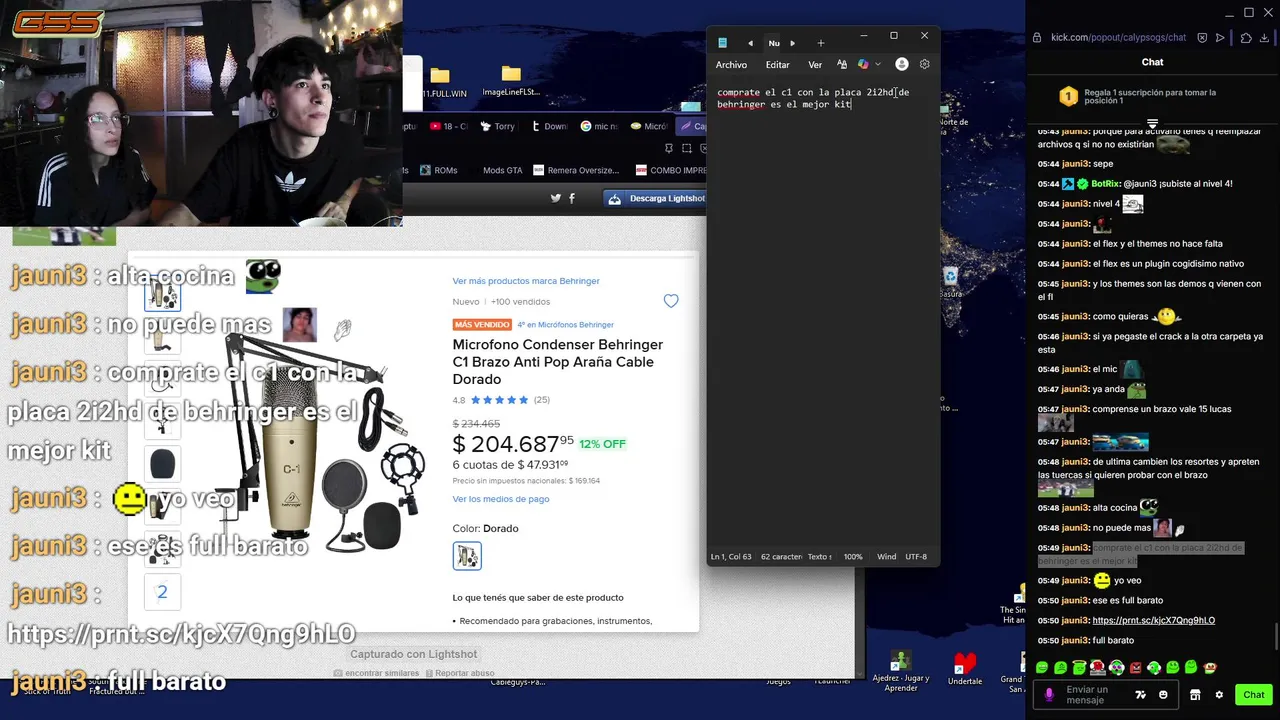Click the Descarga Lightshot button
The width and height of the screenshot is (1280, 720).
tap(656, 198)
